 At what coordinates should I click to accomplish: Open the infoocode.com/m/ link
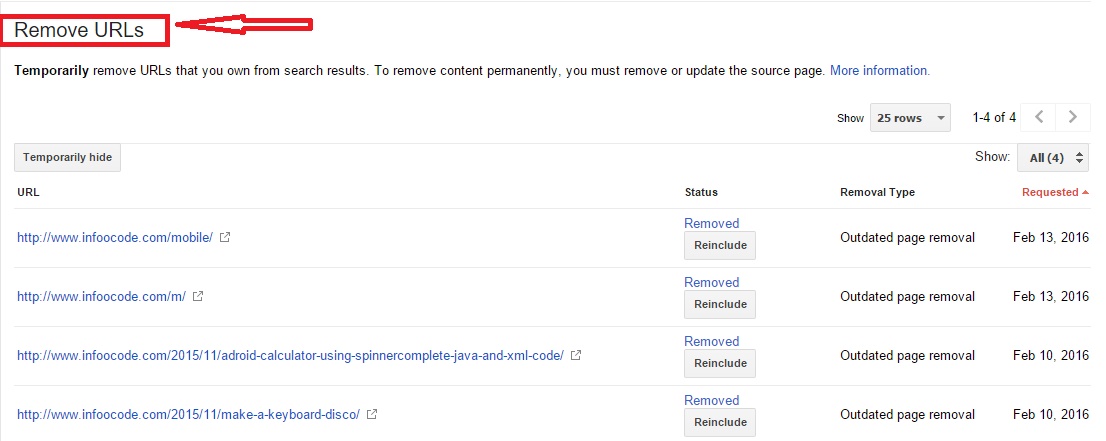pyautogui.click(x=101, y=297)
